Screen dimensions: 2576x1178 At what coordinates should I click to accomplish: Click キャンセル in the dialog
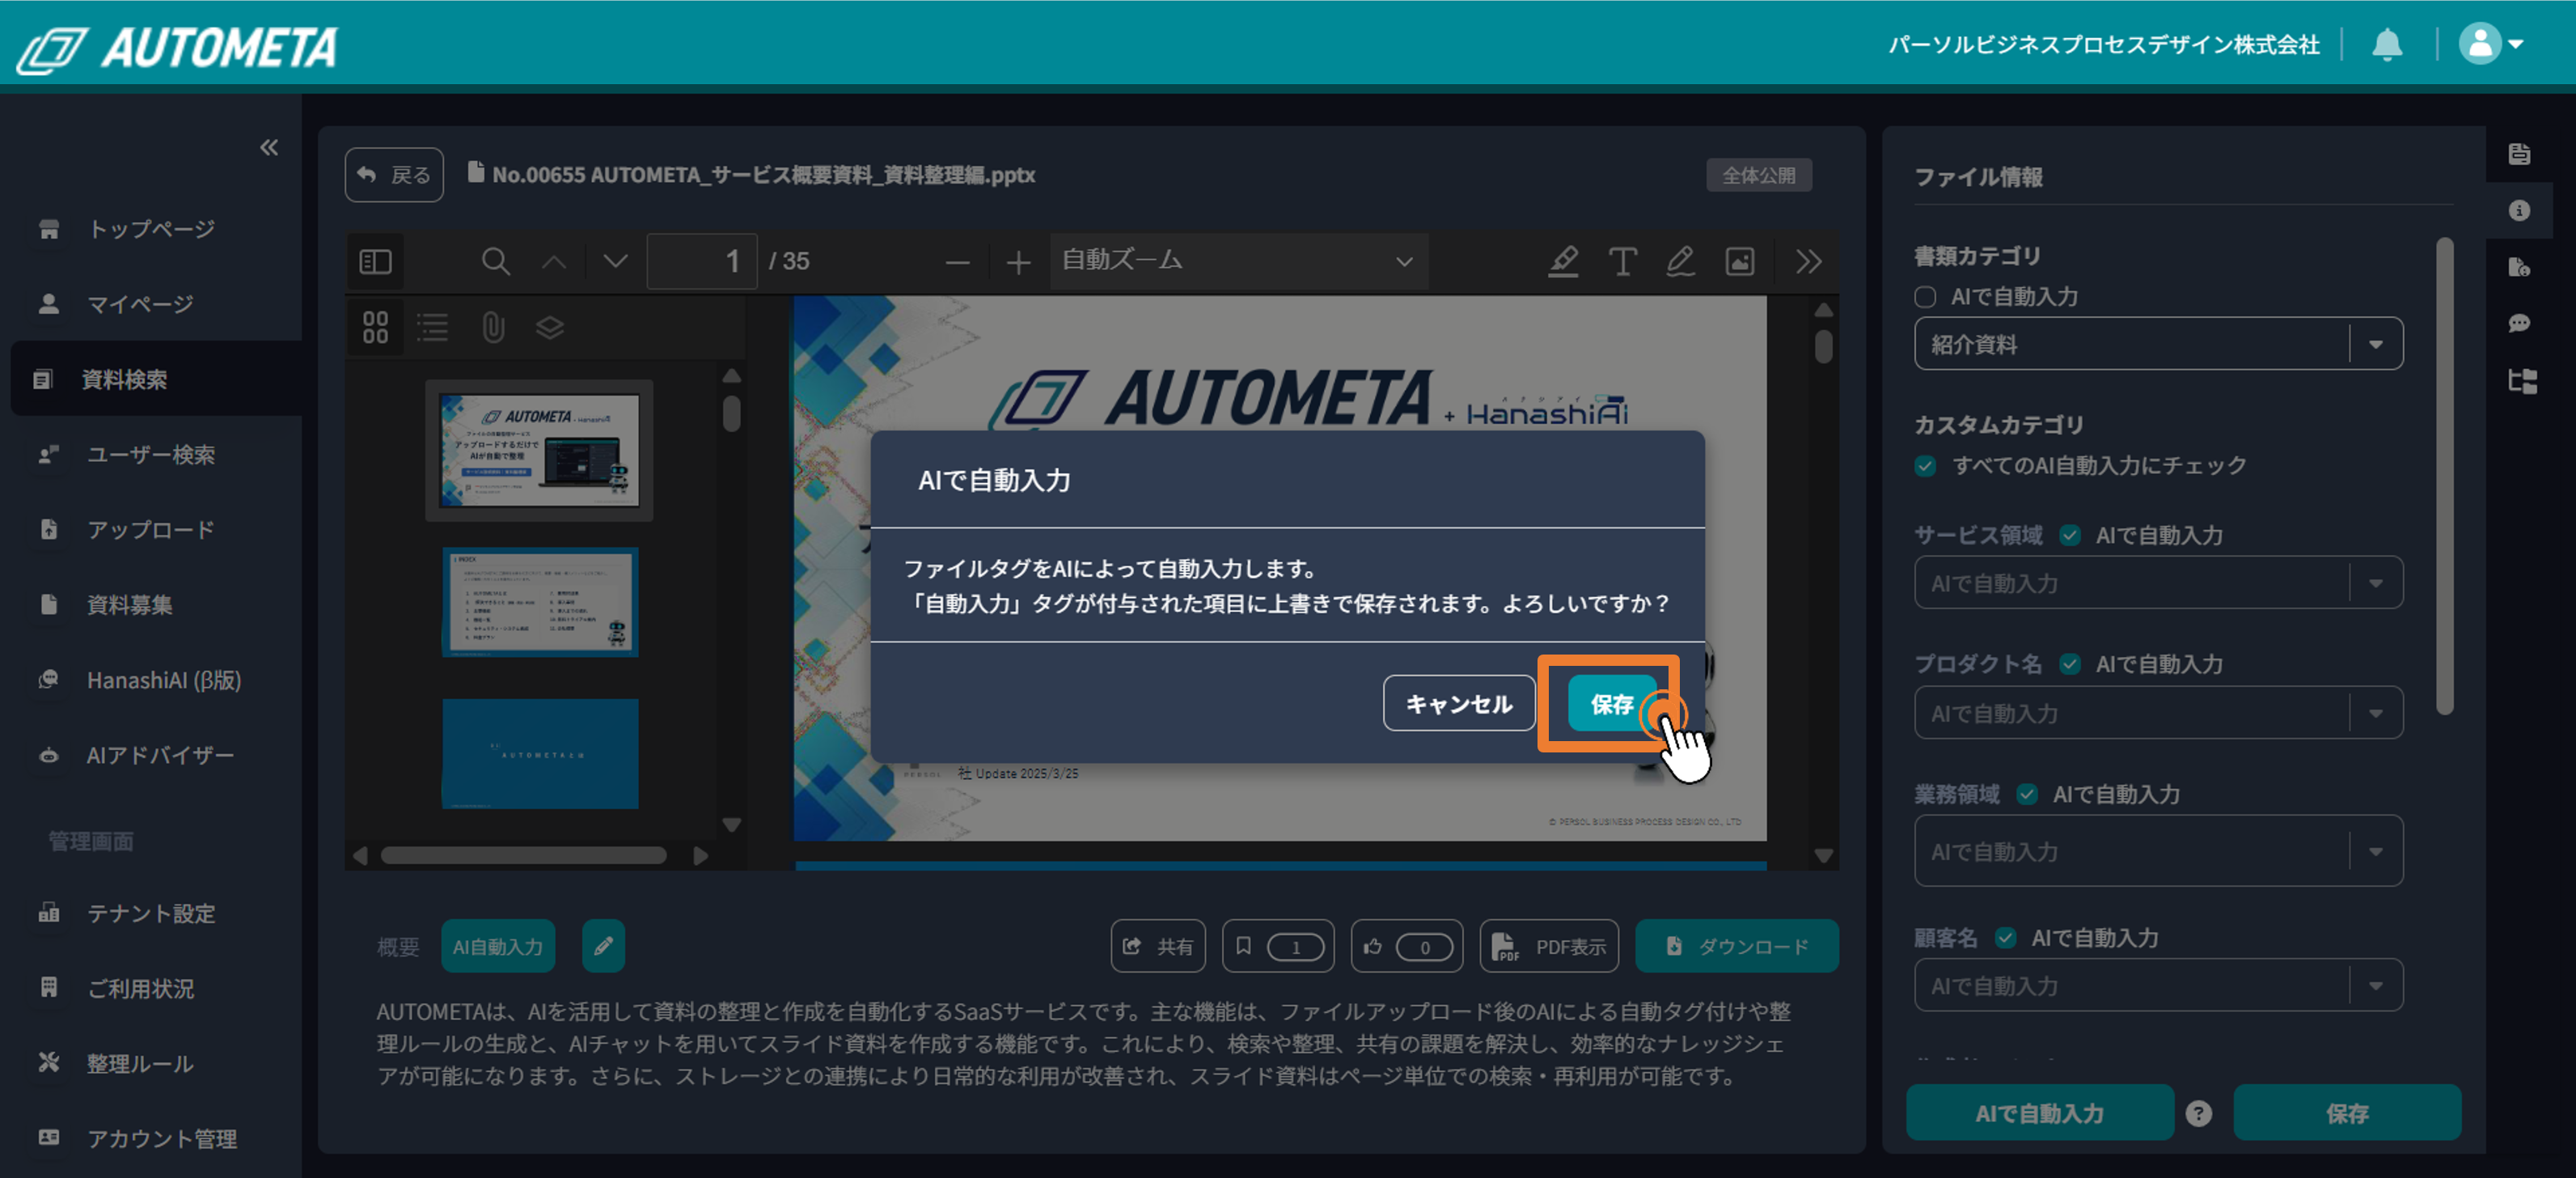click(x=1459, y=704)
